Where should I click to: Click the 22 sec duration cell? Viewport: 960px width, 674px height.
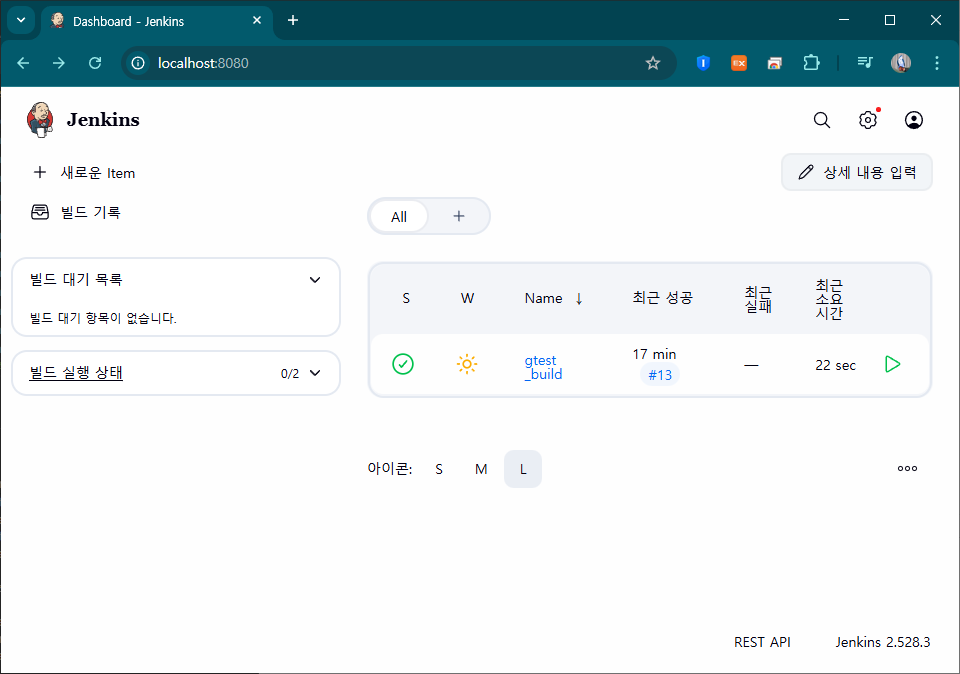(835, 365)
